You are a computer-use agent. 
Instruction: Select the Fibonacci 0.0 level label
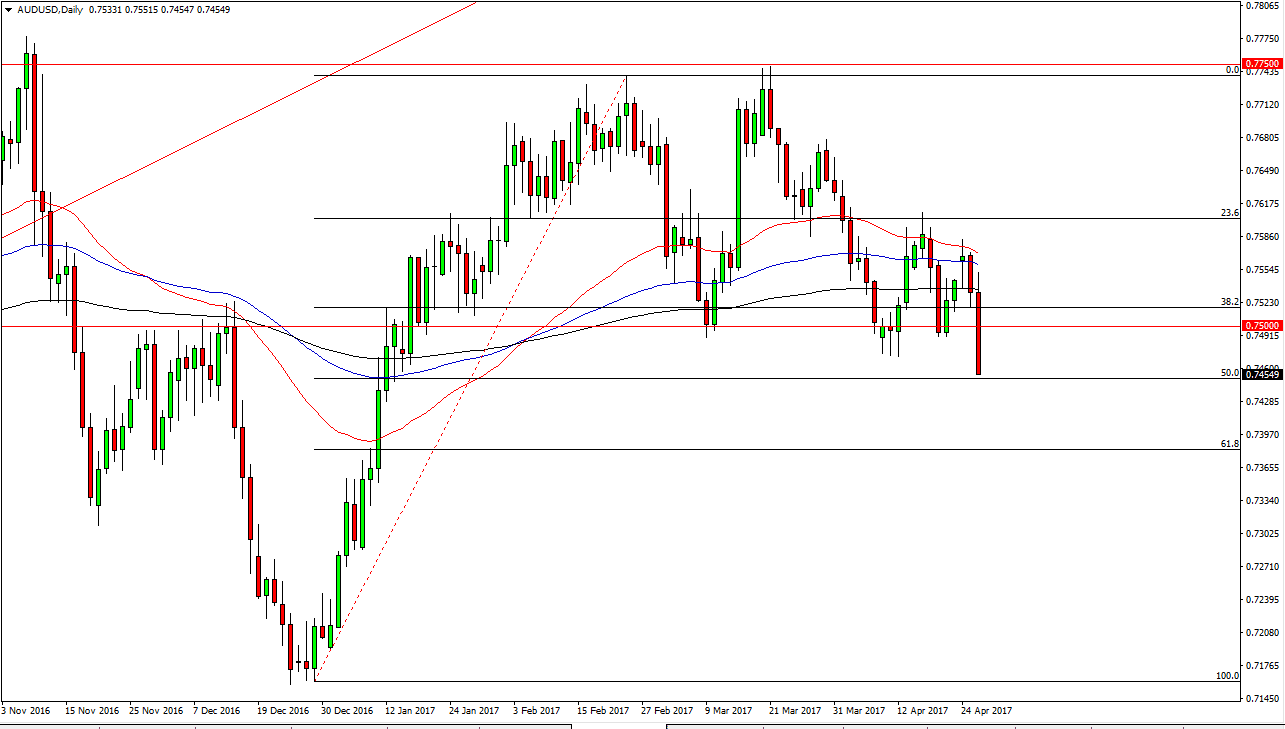point(1232,70)
